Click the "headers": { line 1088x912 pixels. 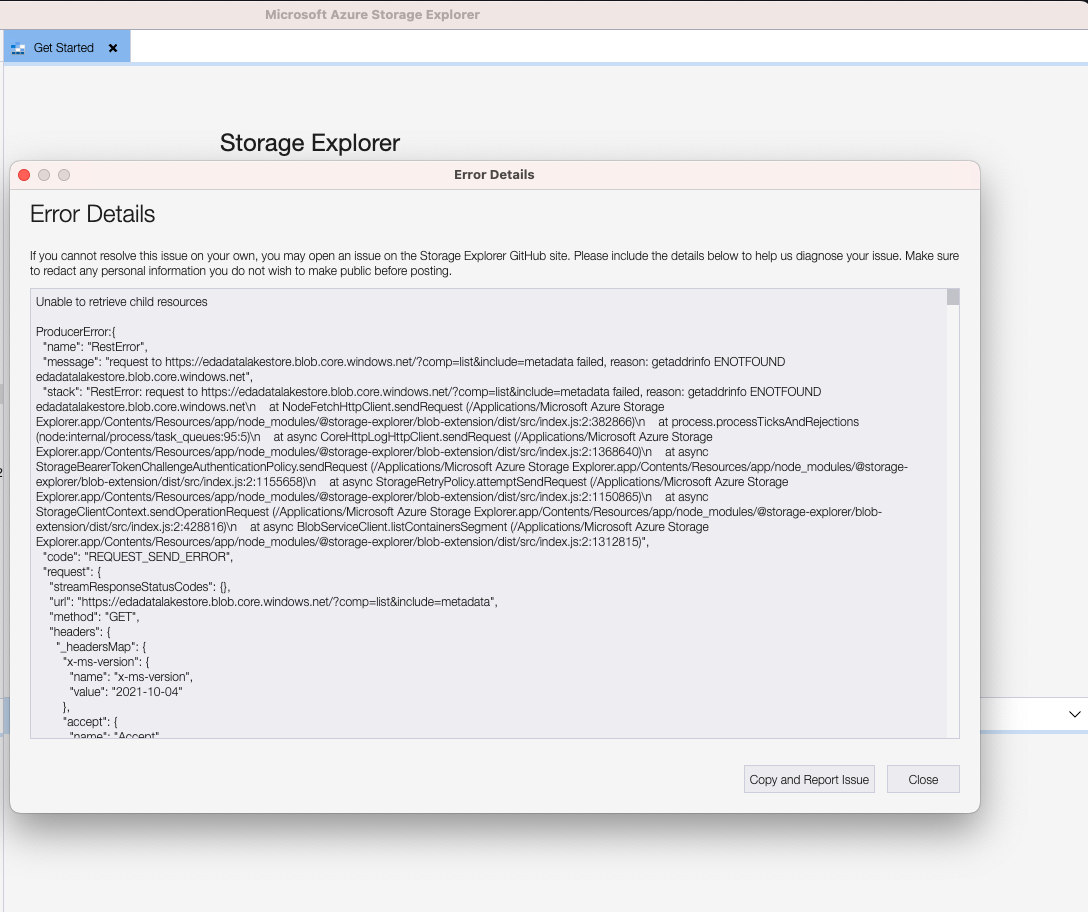pyautogui.click(x=80, y=632)
